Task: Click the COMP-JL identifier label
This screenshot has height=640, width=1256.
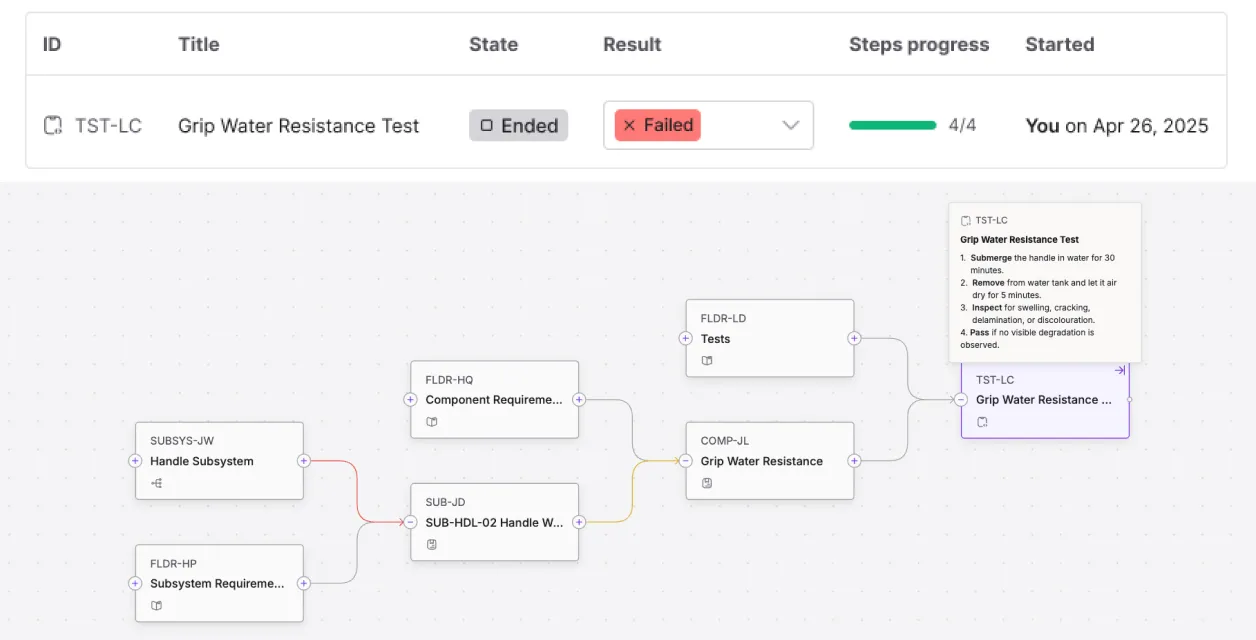Action: tap(725, 440)
